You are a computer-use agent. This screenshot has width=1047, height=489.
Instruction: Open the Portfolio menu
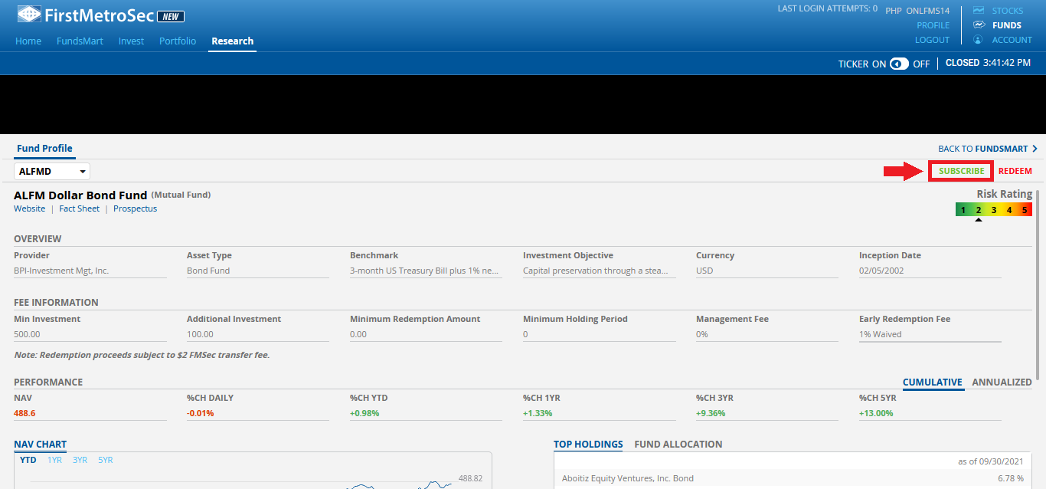click(178, 41)
